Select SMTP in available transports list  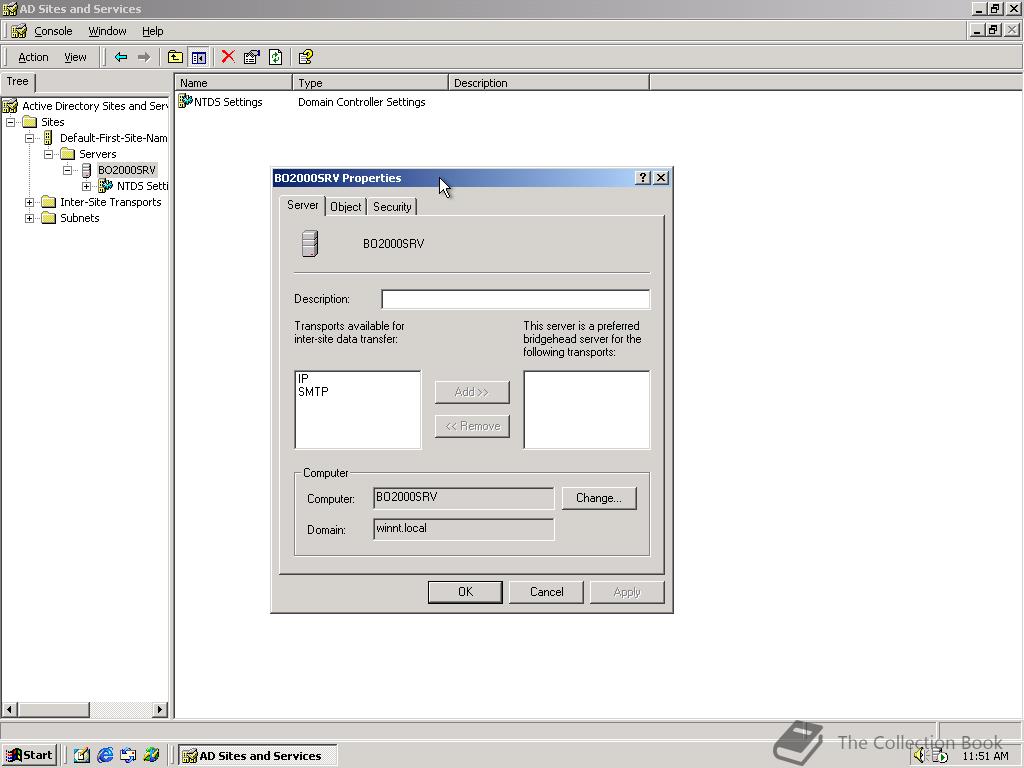[313, 392]
